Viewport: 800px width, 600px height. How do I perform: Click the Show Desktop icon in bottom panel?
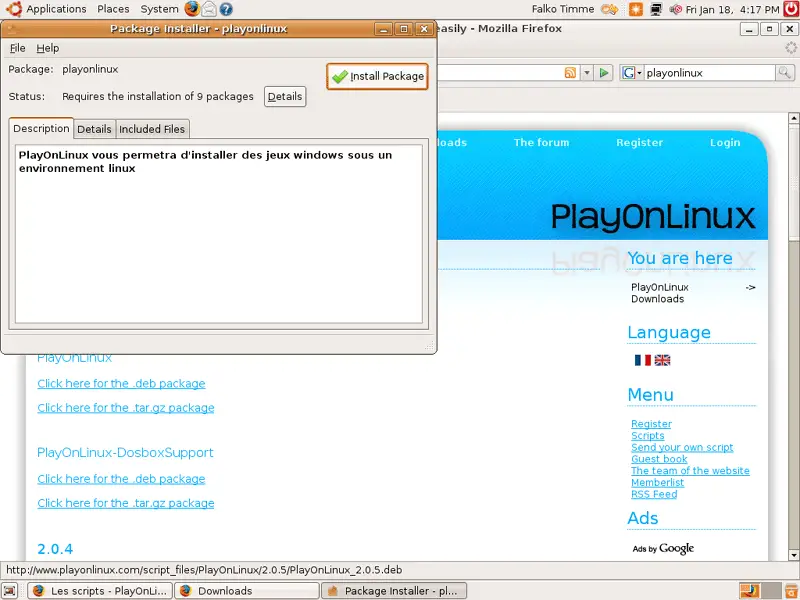pyautogui.click(x=10, y=591)
